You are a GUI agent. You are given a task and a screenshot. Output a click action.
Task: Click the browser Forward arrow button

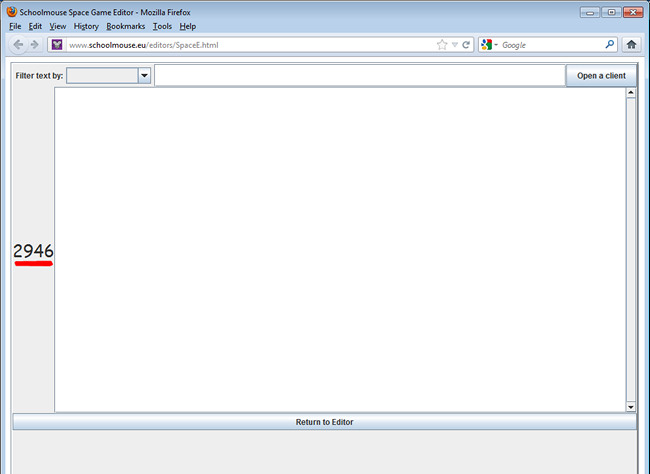point(34,45)
